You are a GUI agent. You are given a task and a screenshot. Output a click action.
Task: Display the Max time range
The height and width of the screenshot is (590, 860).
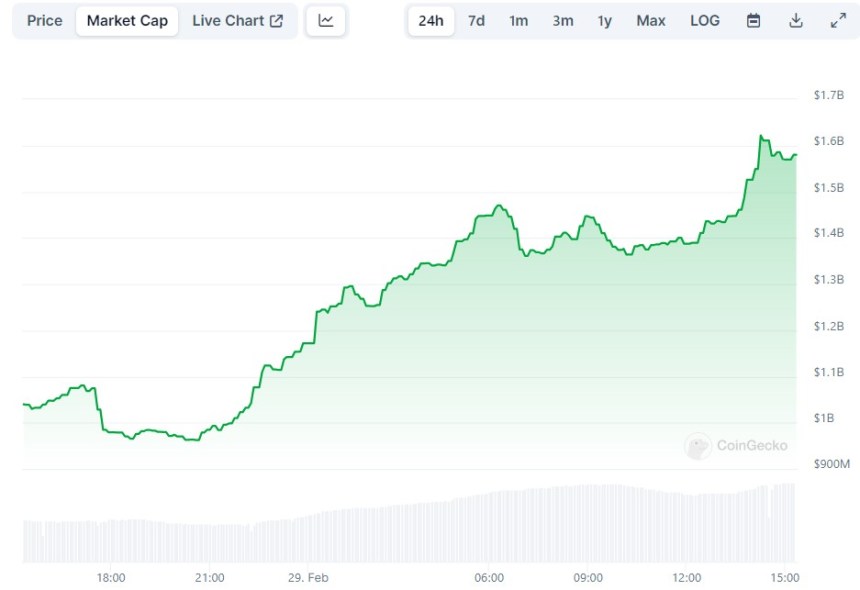coord(651,21)
